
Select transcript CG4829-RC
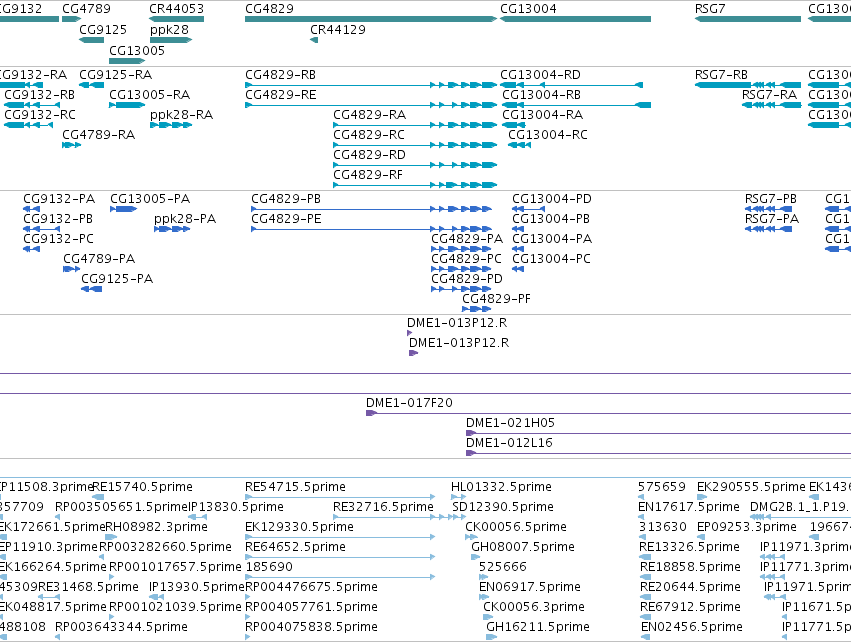point(415,145)
